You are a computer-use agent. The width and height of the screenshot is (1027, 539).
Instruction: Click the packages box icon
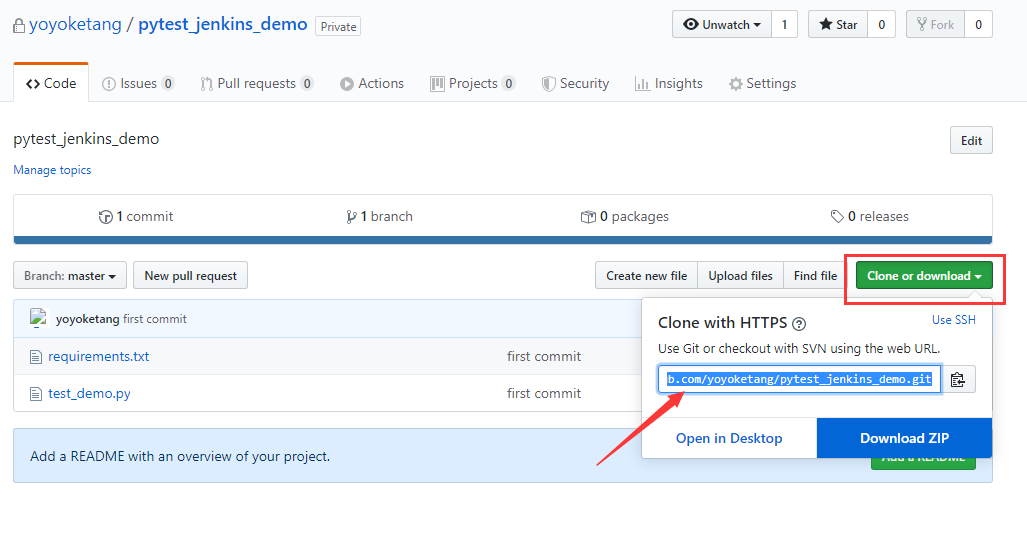coord(588,217)
